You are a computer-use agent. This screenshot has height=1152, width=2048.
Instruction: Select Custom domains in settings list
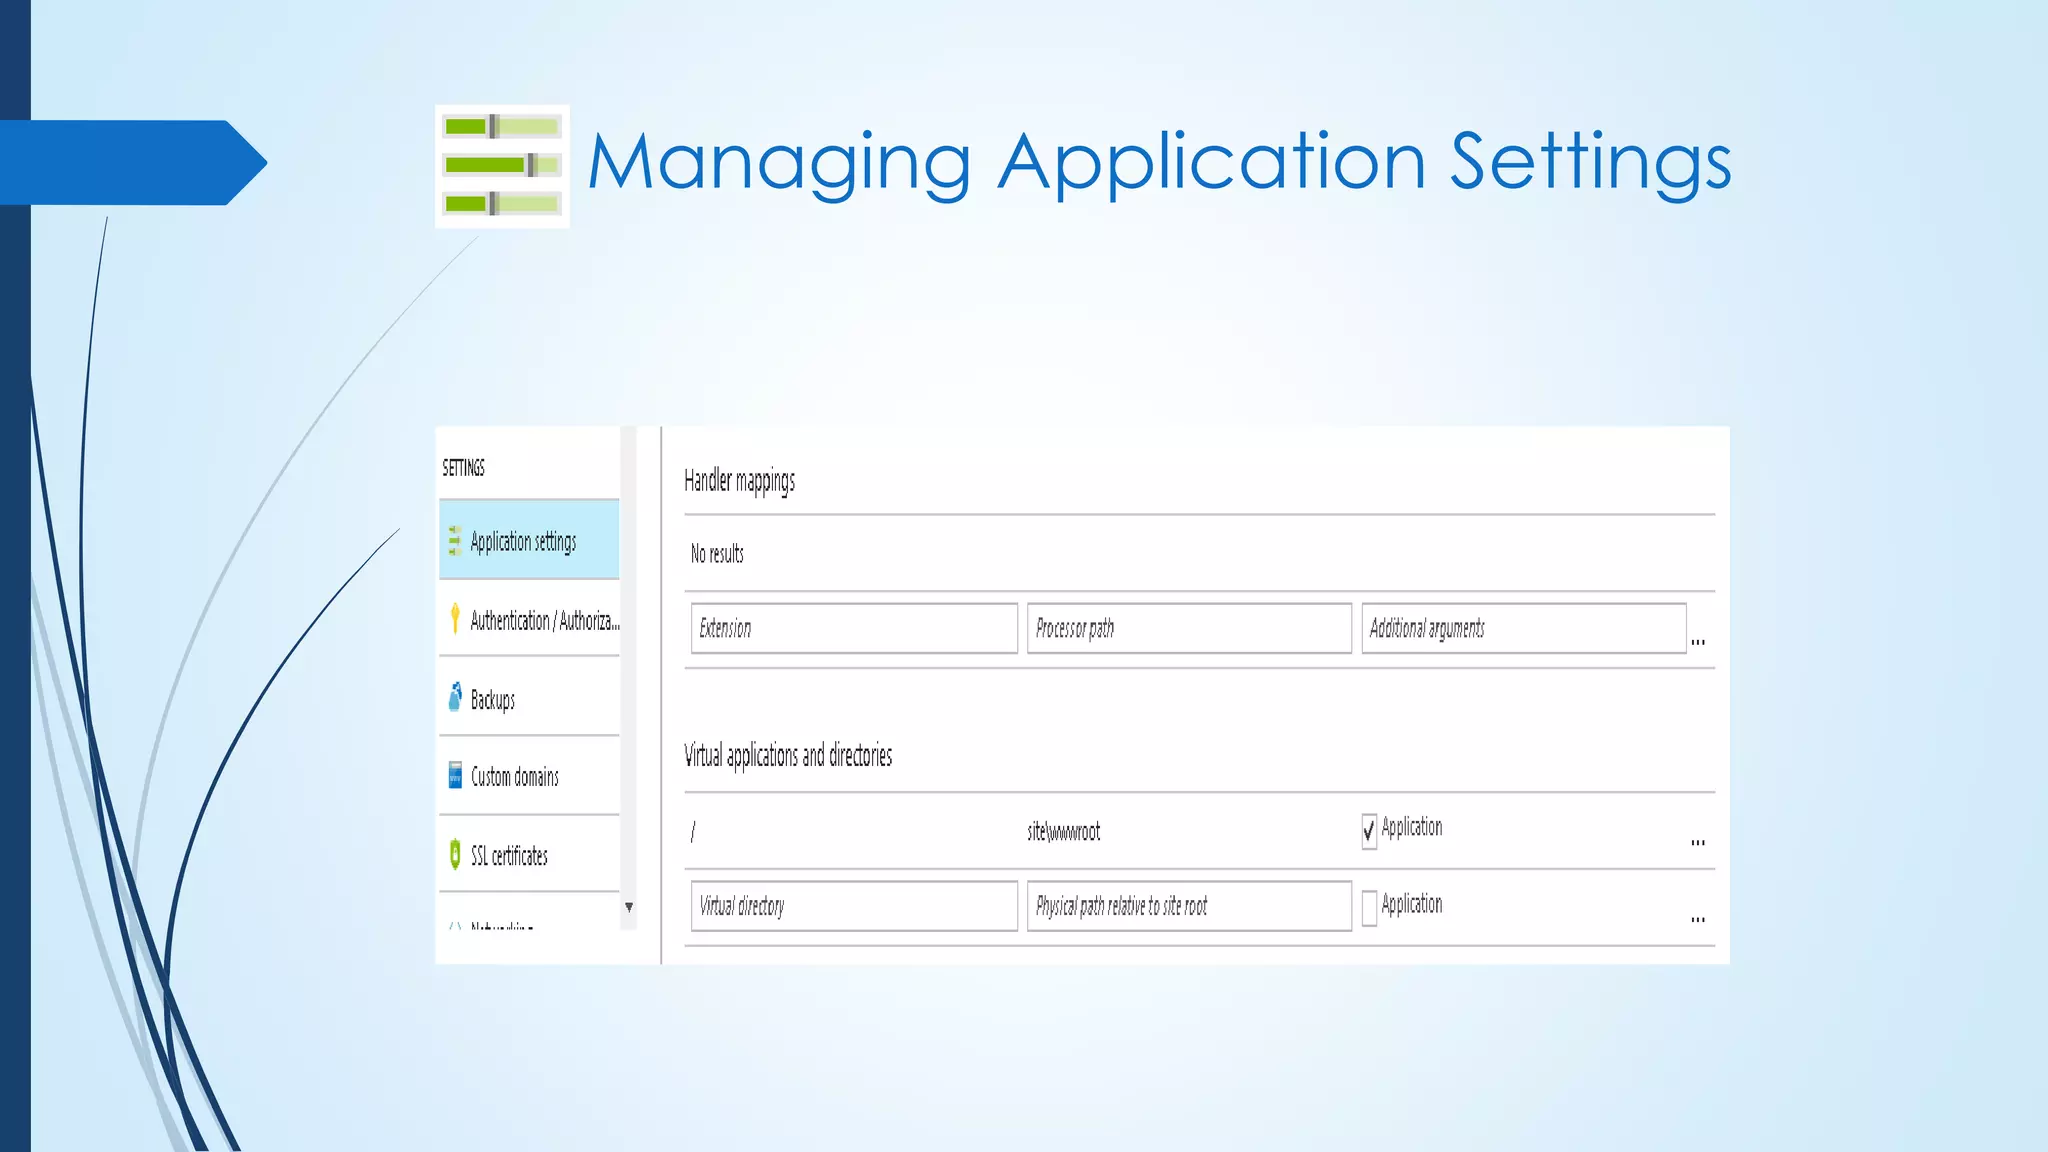tap(529, 776)
